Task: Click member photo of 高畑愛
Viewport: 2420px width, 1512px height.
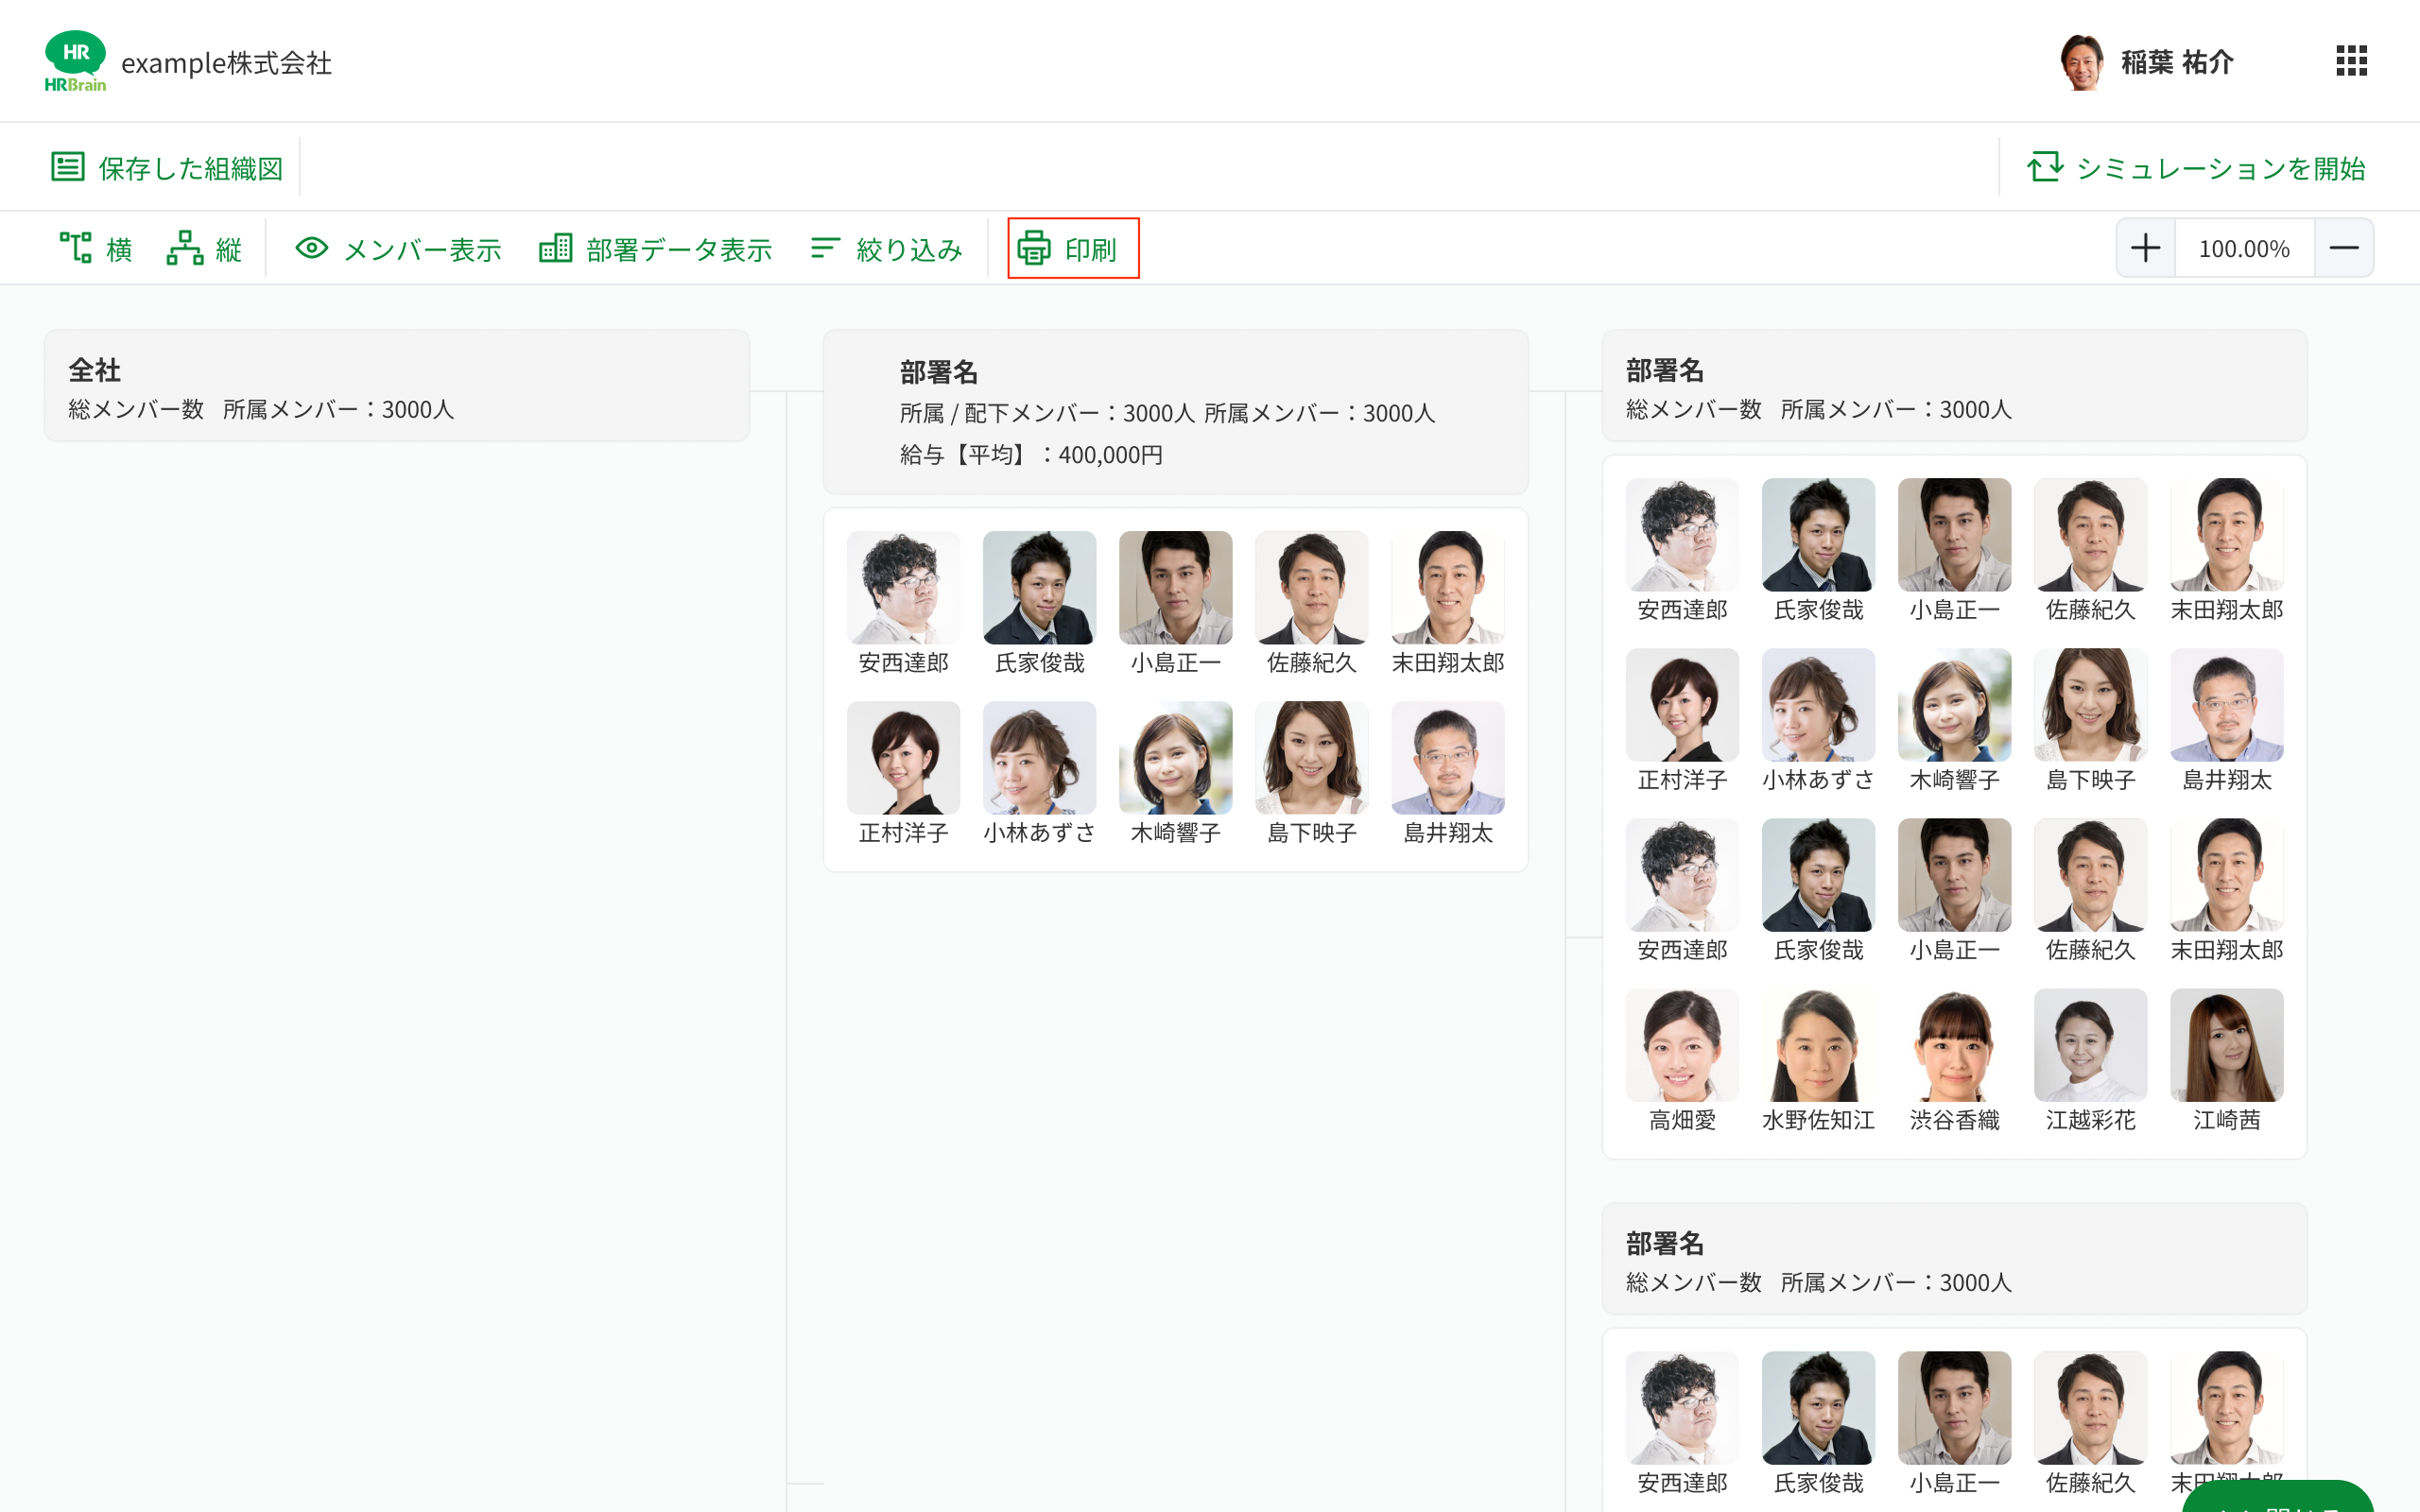Action: (1682, 1045)
